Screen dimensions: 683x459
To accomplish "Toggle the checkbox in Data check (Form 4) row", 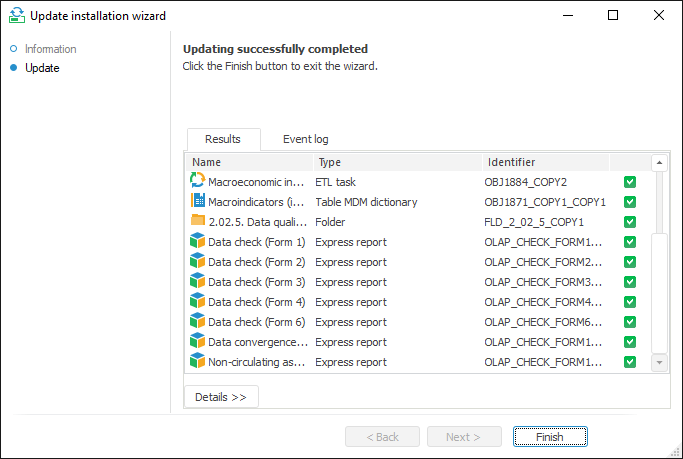I will point(630,302).
